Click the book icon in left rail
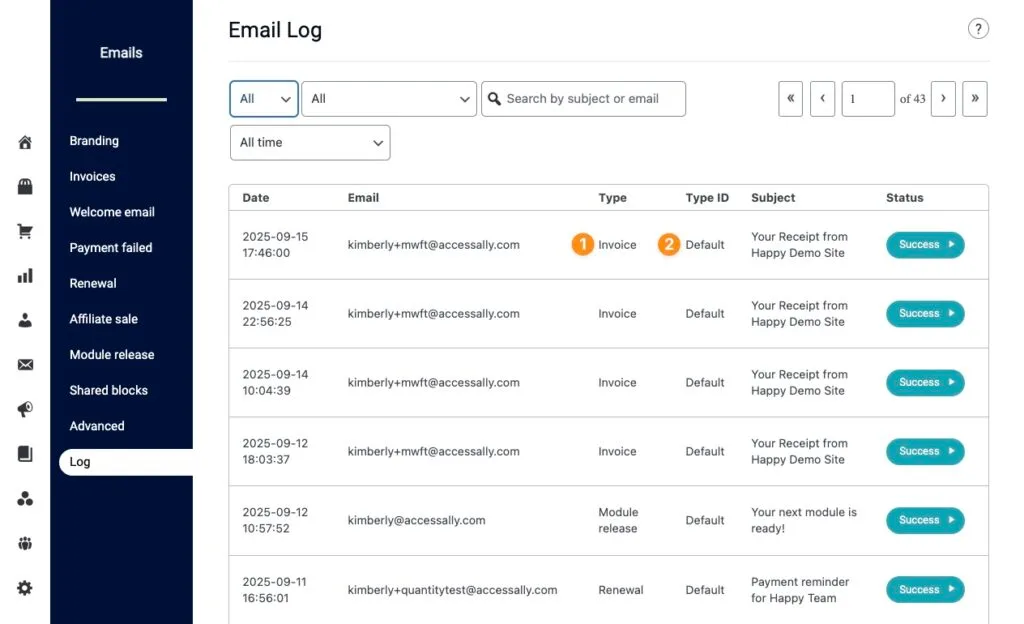 25,454
